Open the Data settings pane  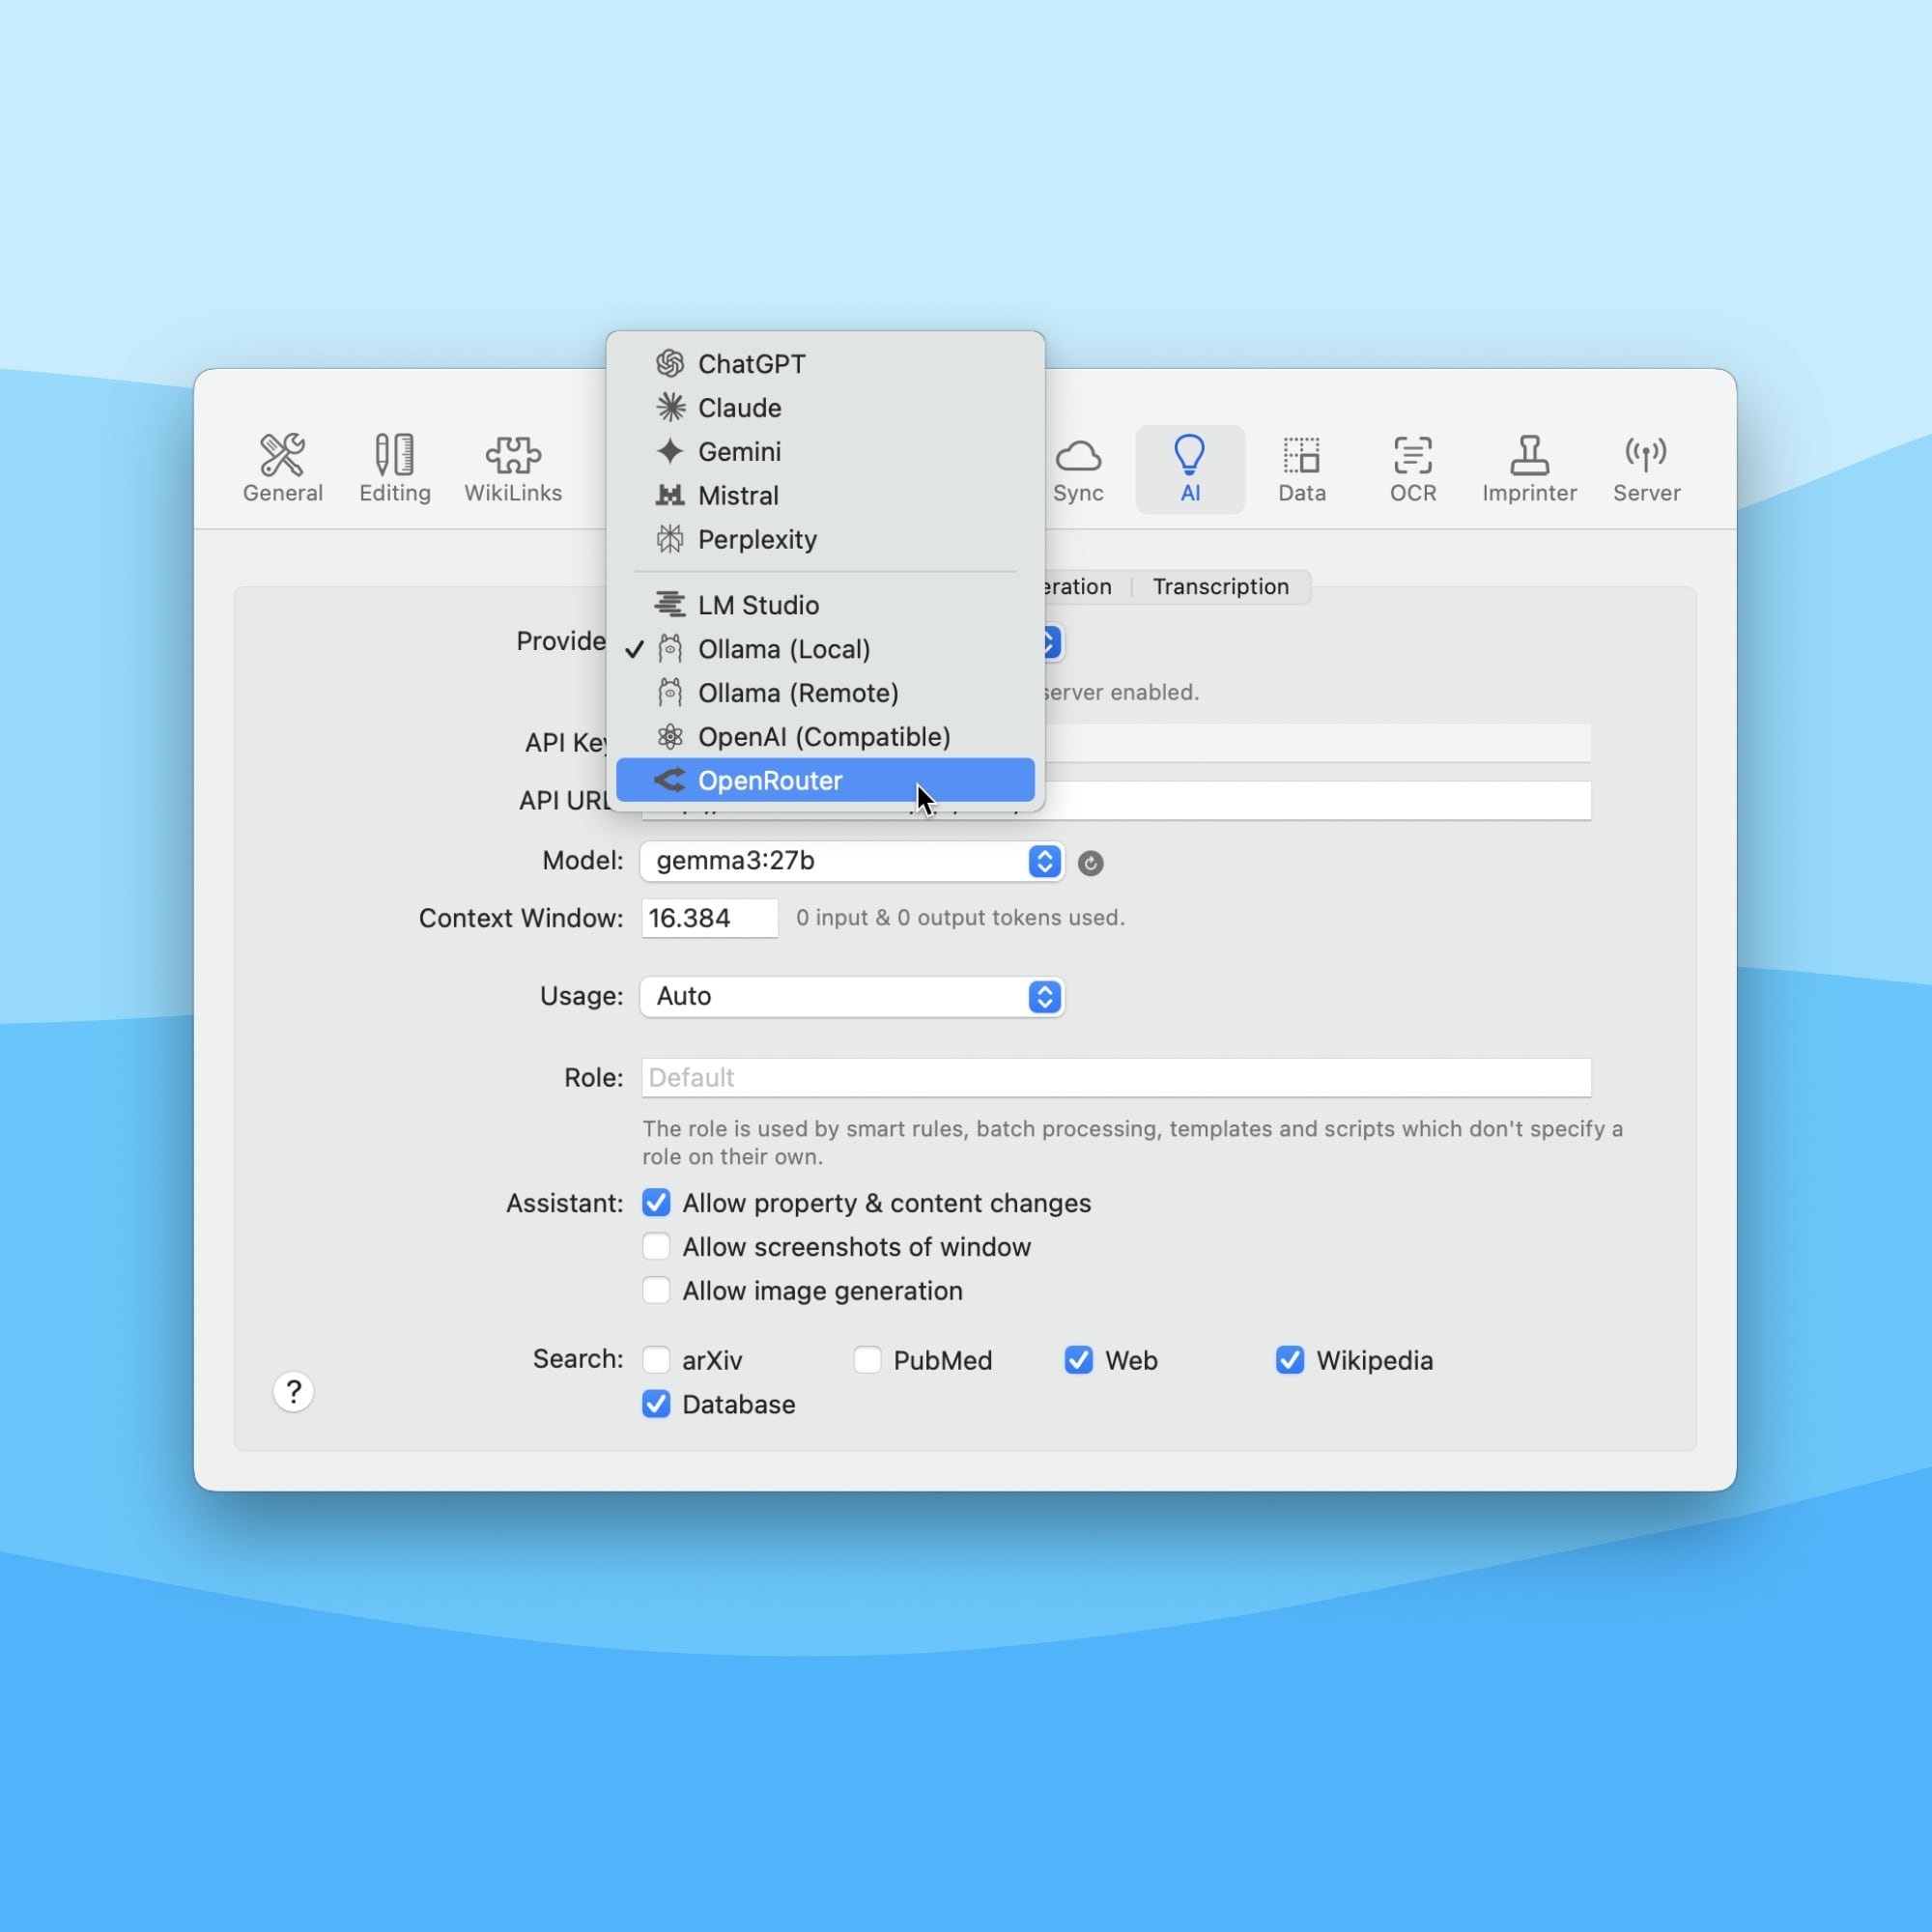(1302, 468)
